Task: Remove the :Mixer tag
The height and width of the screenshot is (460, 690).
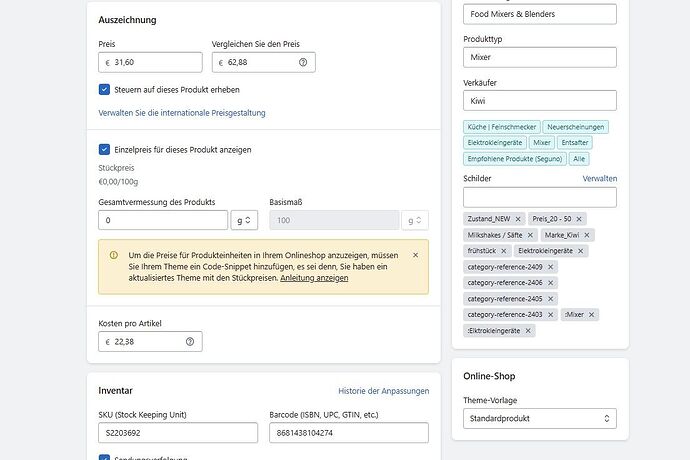Action: pos(592,315)
